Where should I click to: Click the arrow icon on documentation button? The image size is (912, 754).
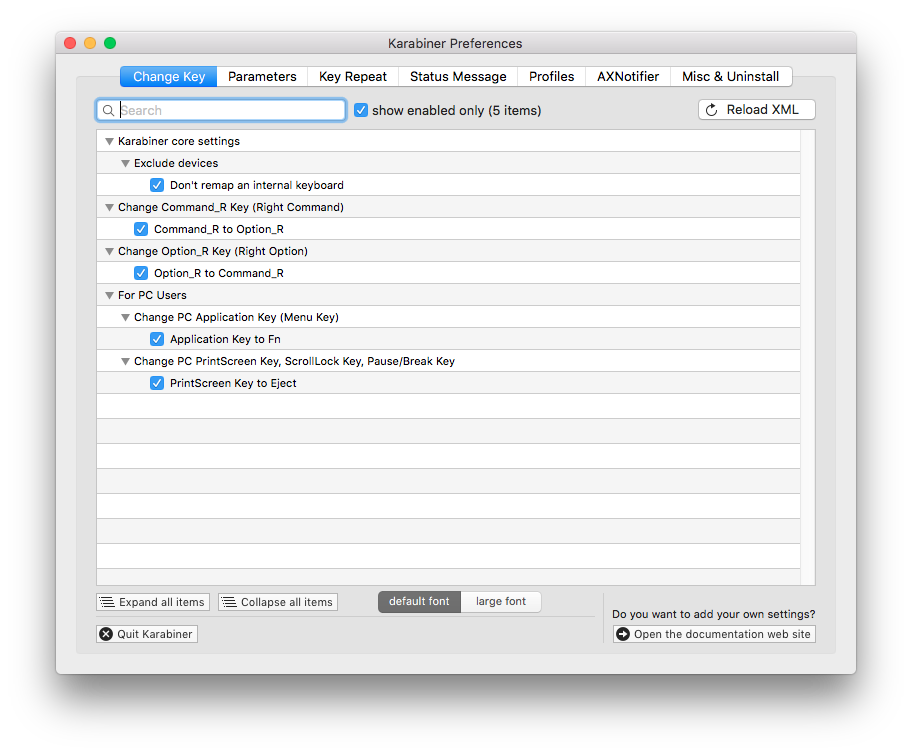[623, 634]
